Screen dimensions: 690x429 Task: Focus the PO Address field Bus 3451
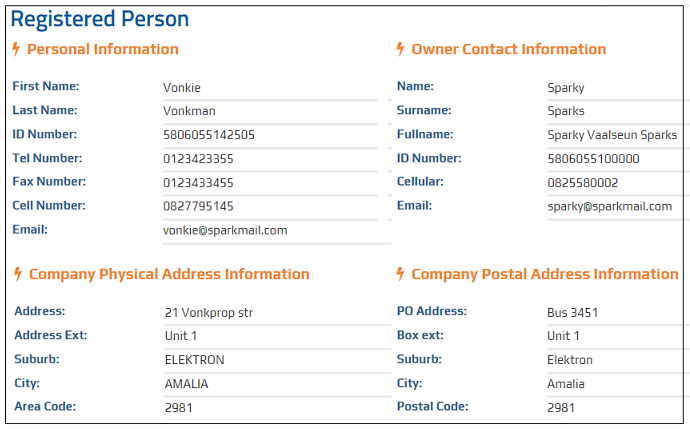pyautogui.click(x=617, y=313)
